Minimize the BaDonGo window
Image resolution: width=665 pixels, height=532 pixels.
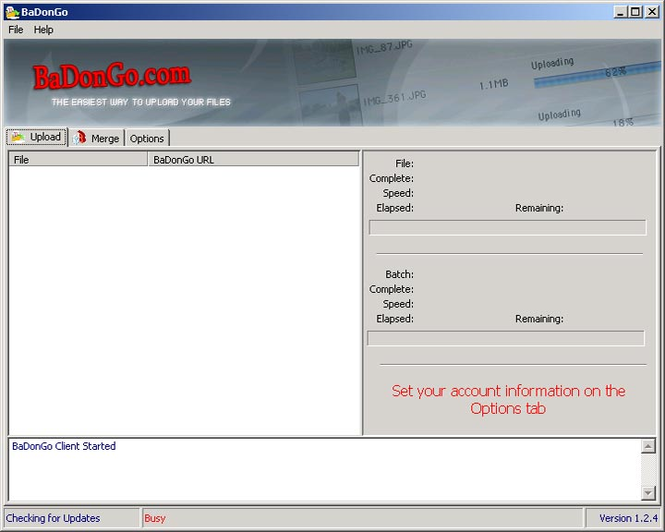(x=620, y=12)
